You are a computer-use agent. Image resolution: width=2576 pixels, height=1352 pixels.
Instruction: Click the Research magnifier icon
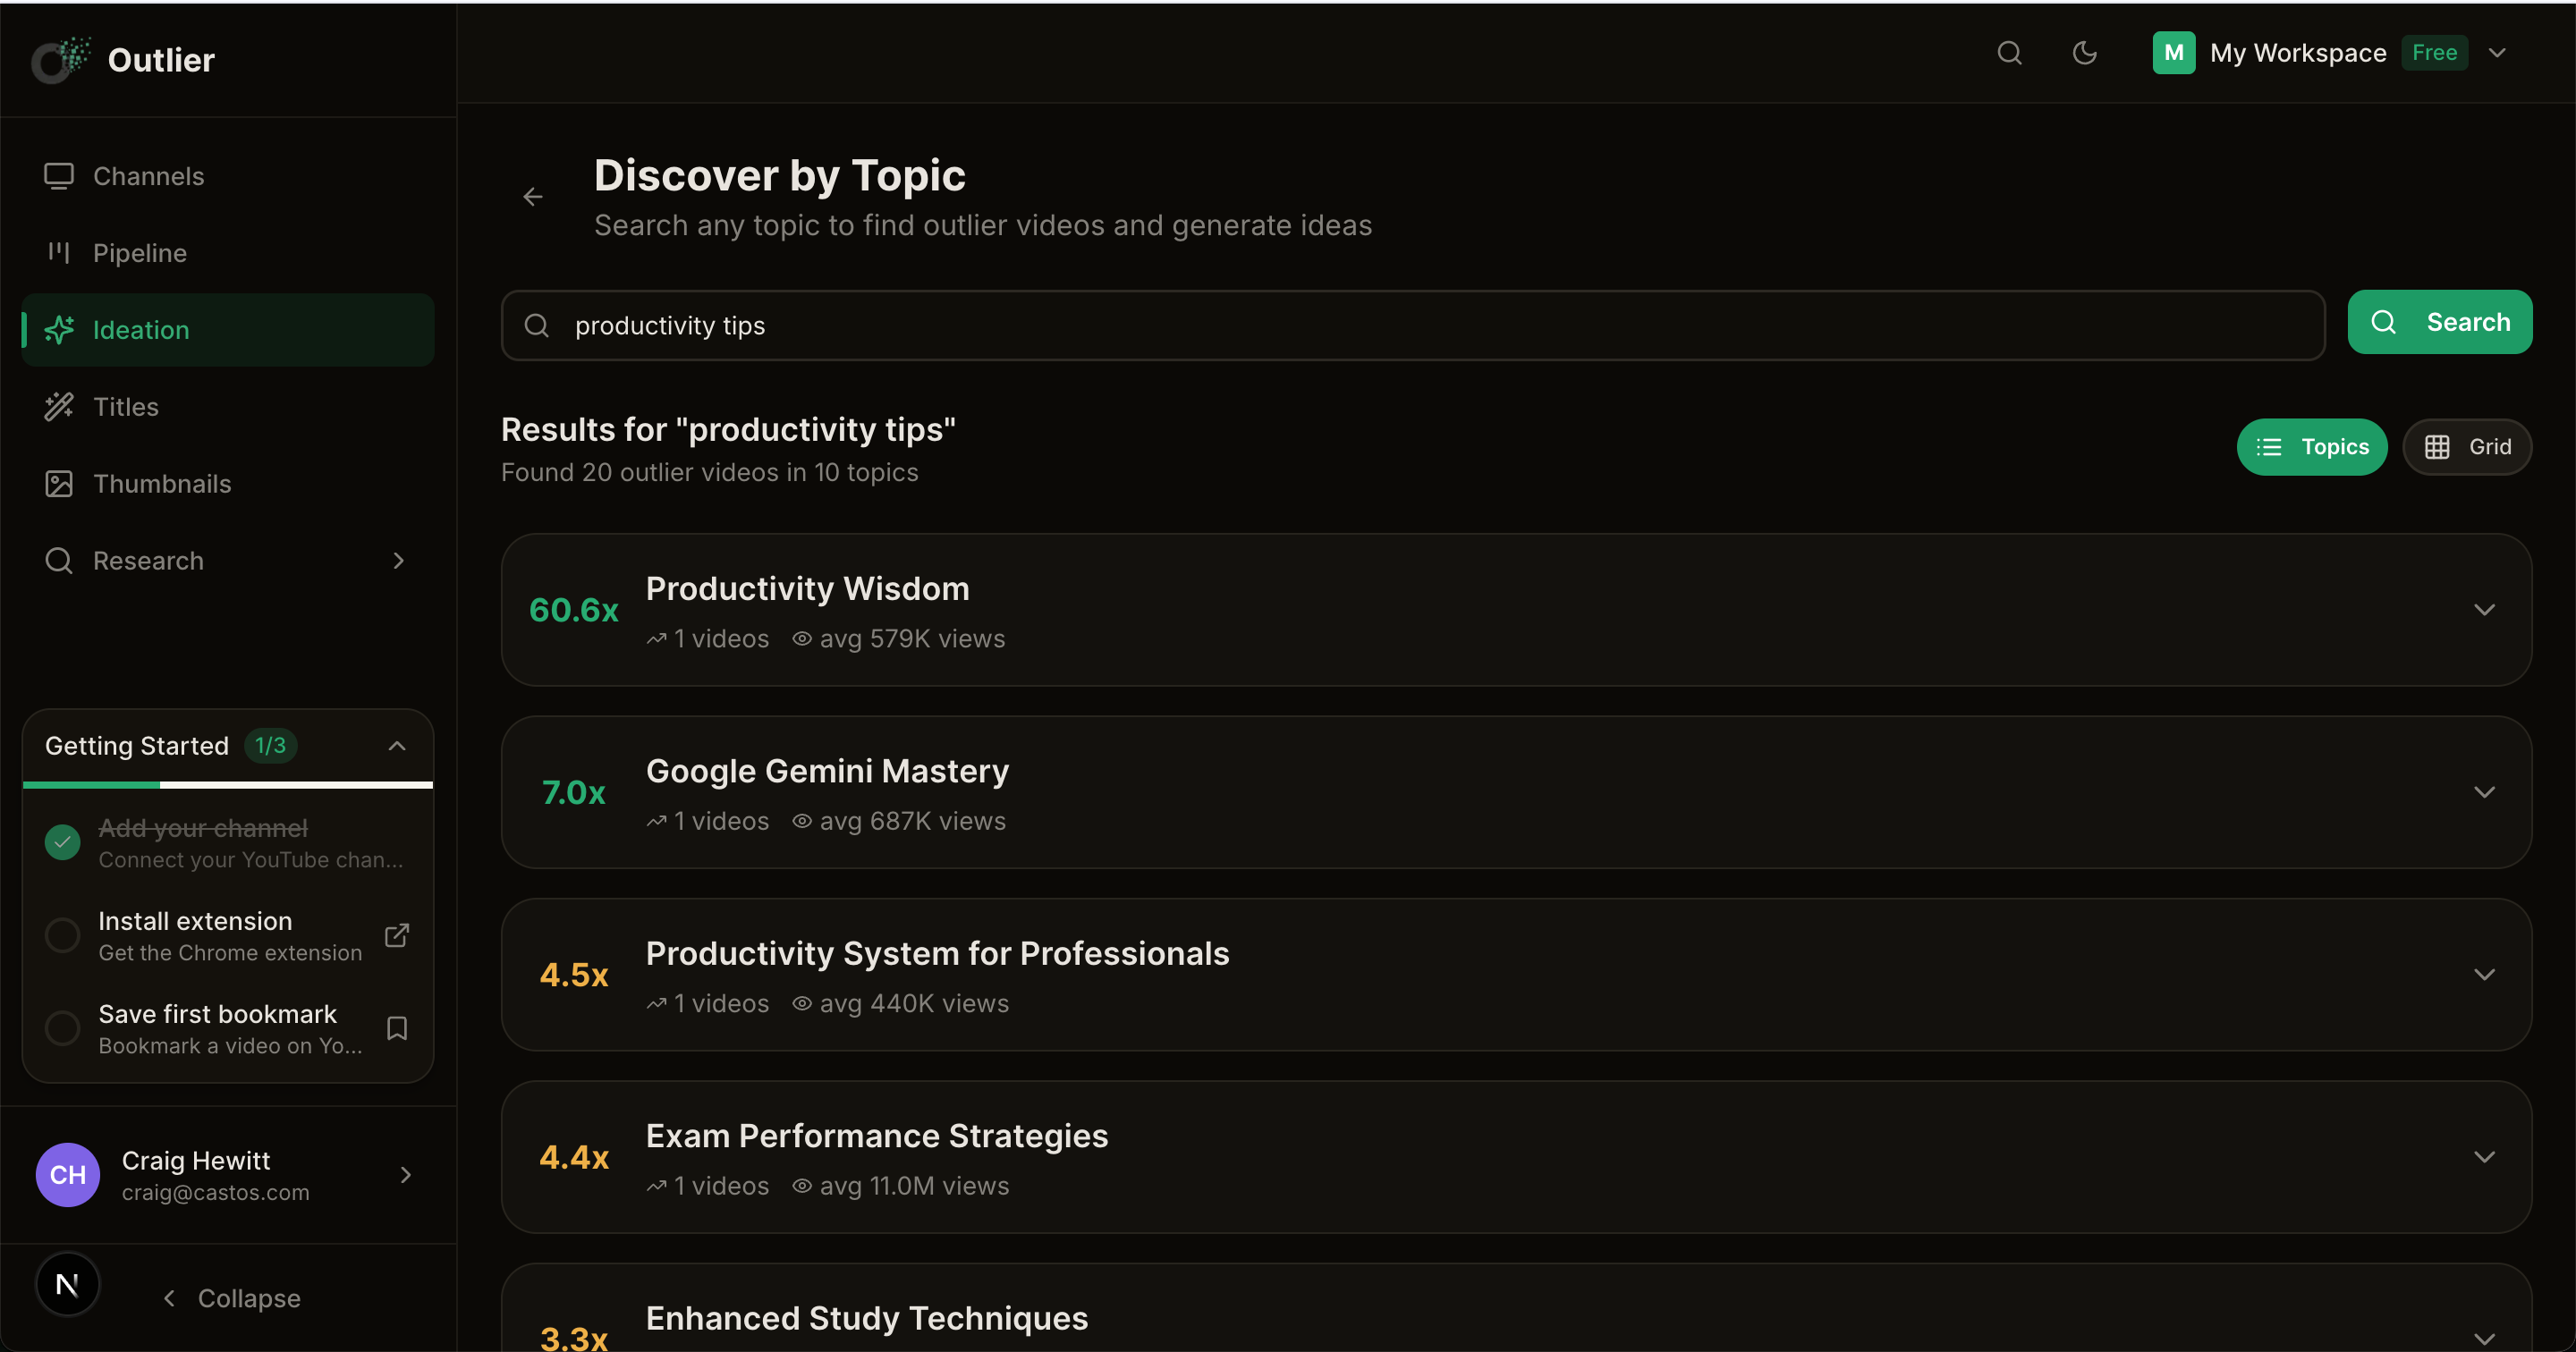tap(59, 560)
